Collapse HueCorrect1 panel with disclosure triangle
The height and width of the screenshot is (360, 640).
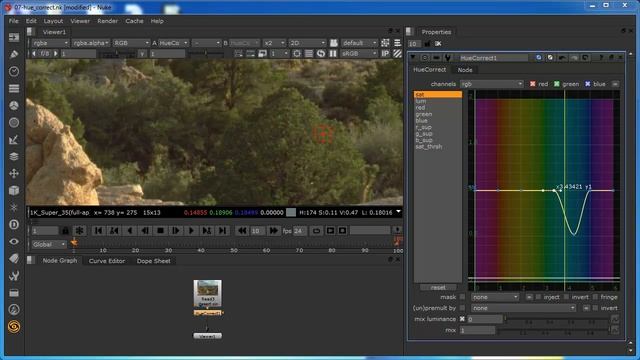pos(413,58)
